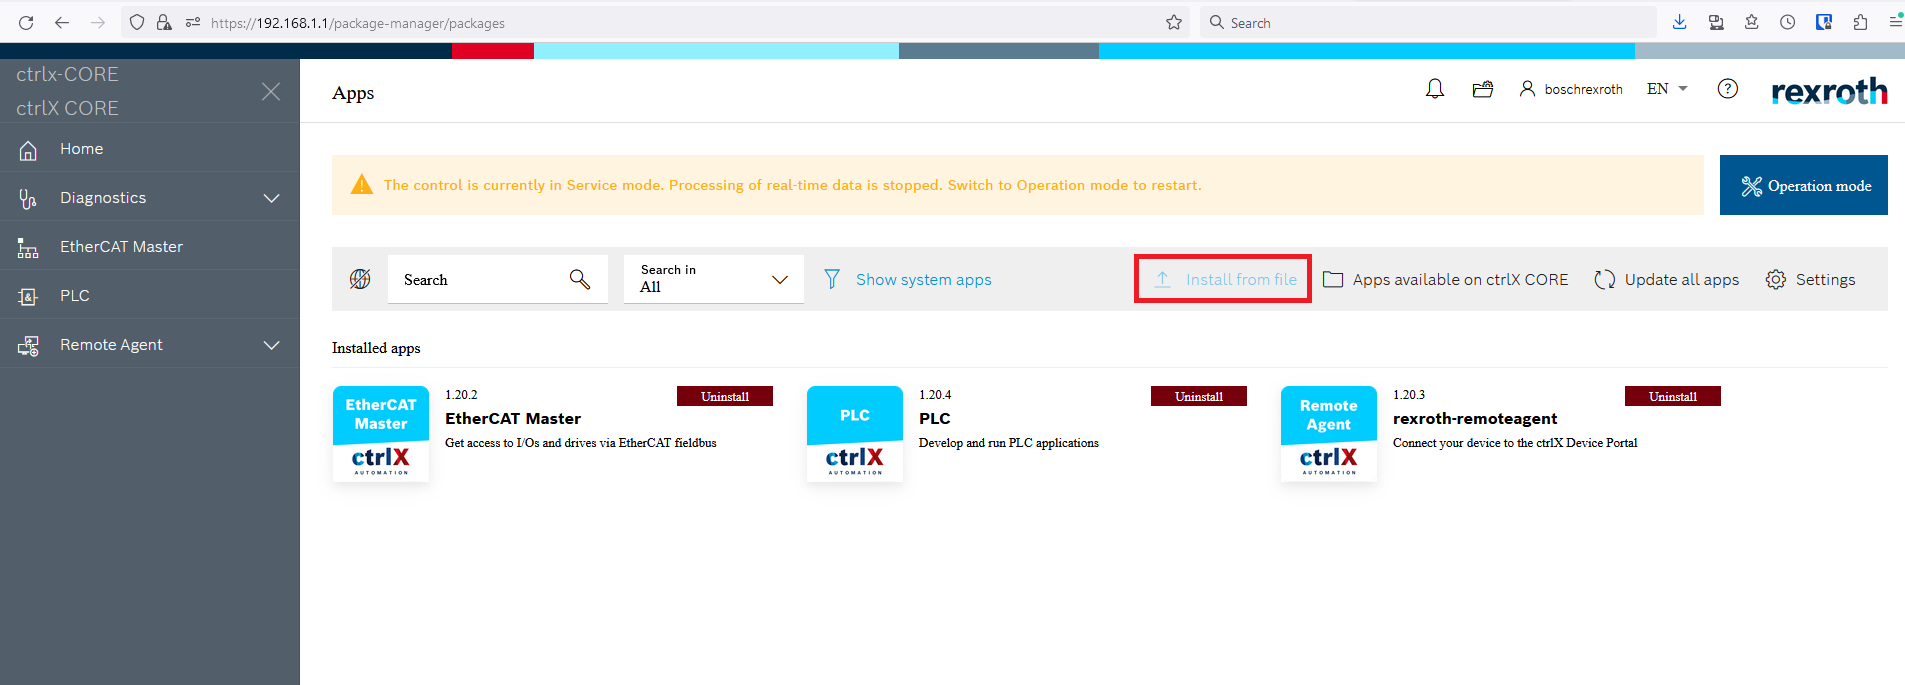Open EtherCAT Master sidebar item

click(121, 247)
